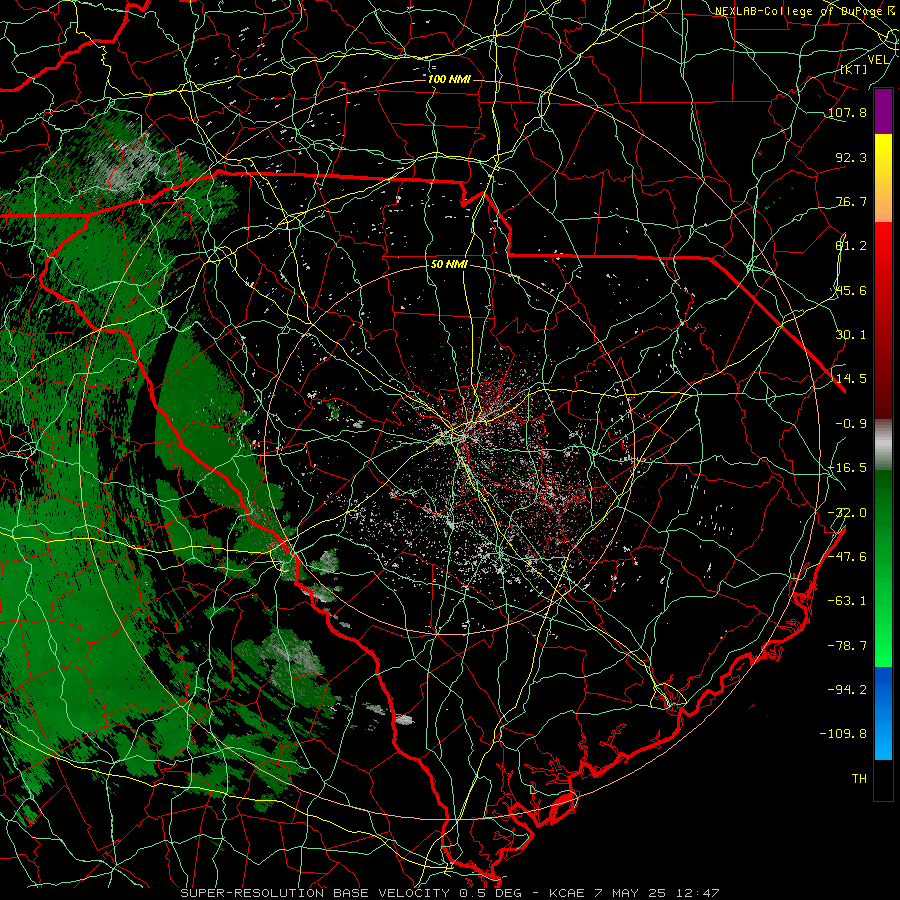Image resolution: width=900 pixels, height=900 pixels.
Task: Click the -63.1 legend value
Action: click(847, 601)
